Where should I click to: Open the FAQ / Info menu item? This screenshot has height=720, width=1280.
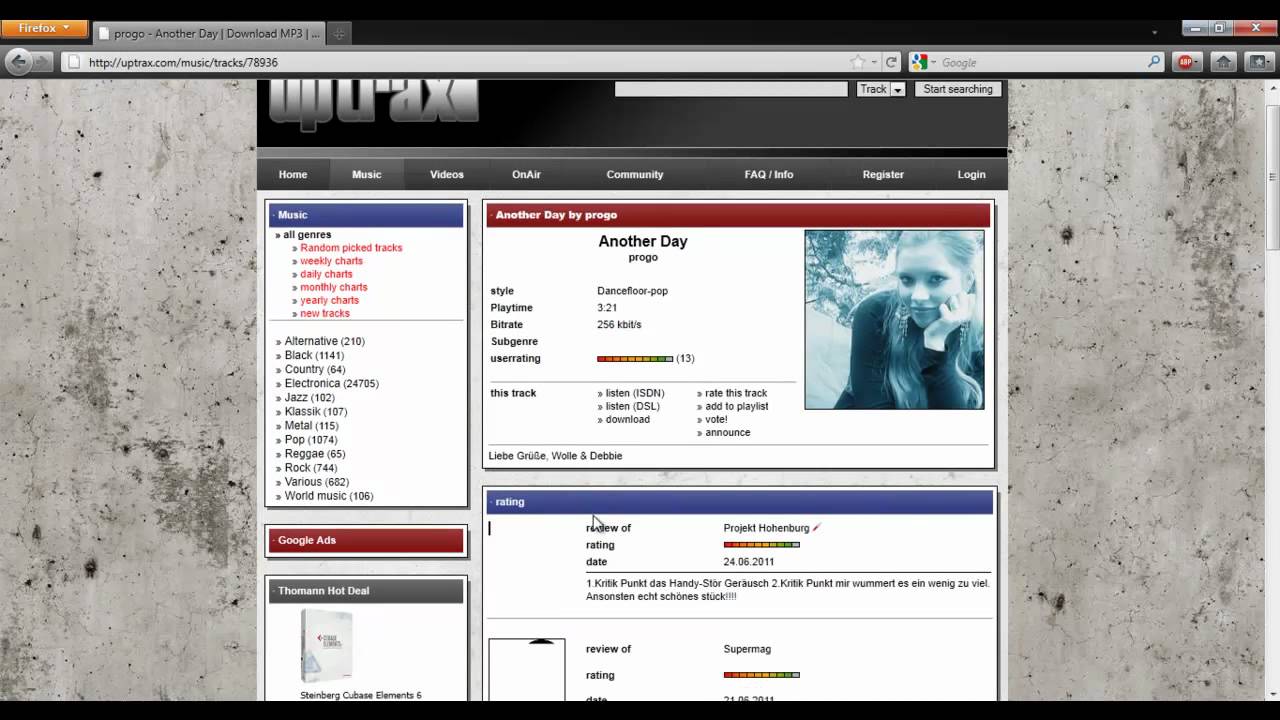[769, 174]
